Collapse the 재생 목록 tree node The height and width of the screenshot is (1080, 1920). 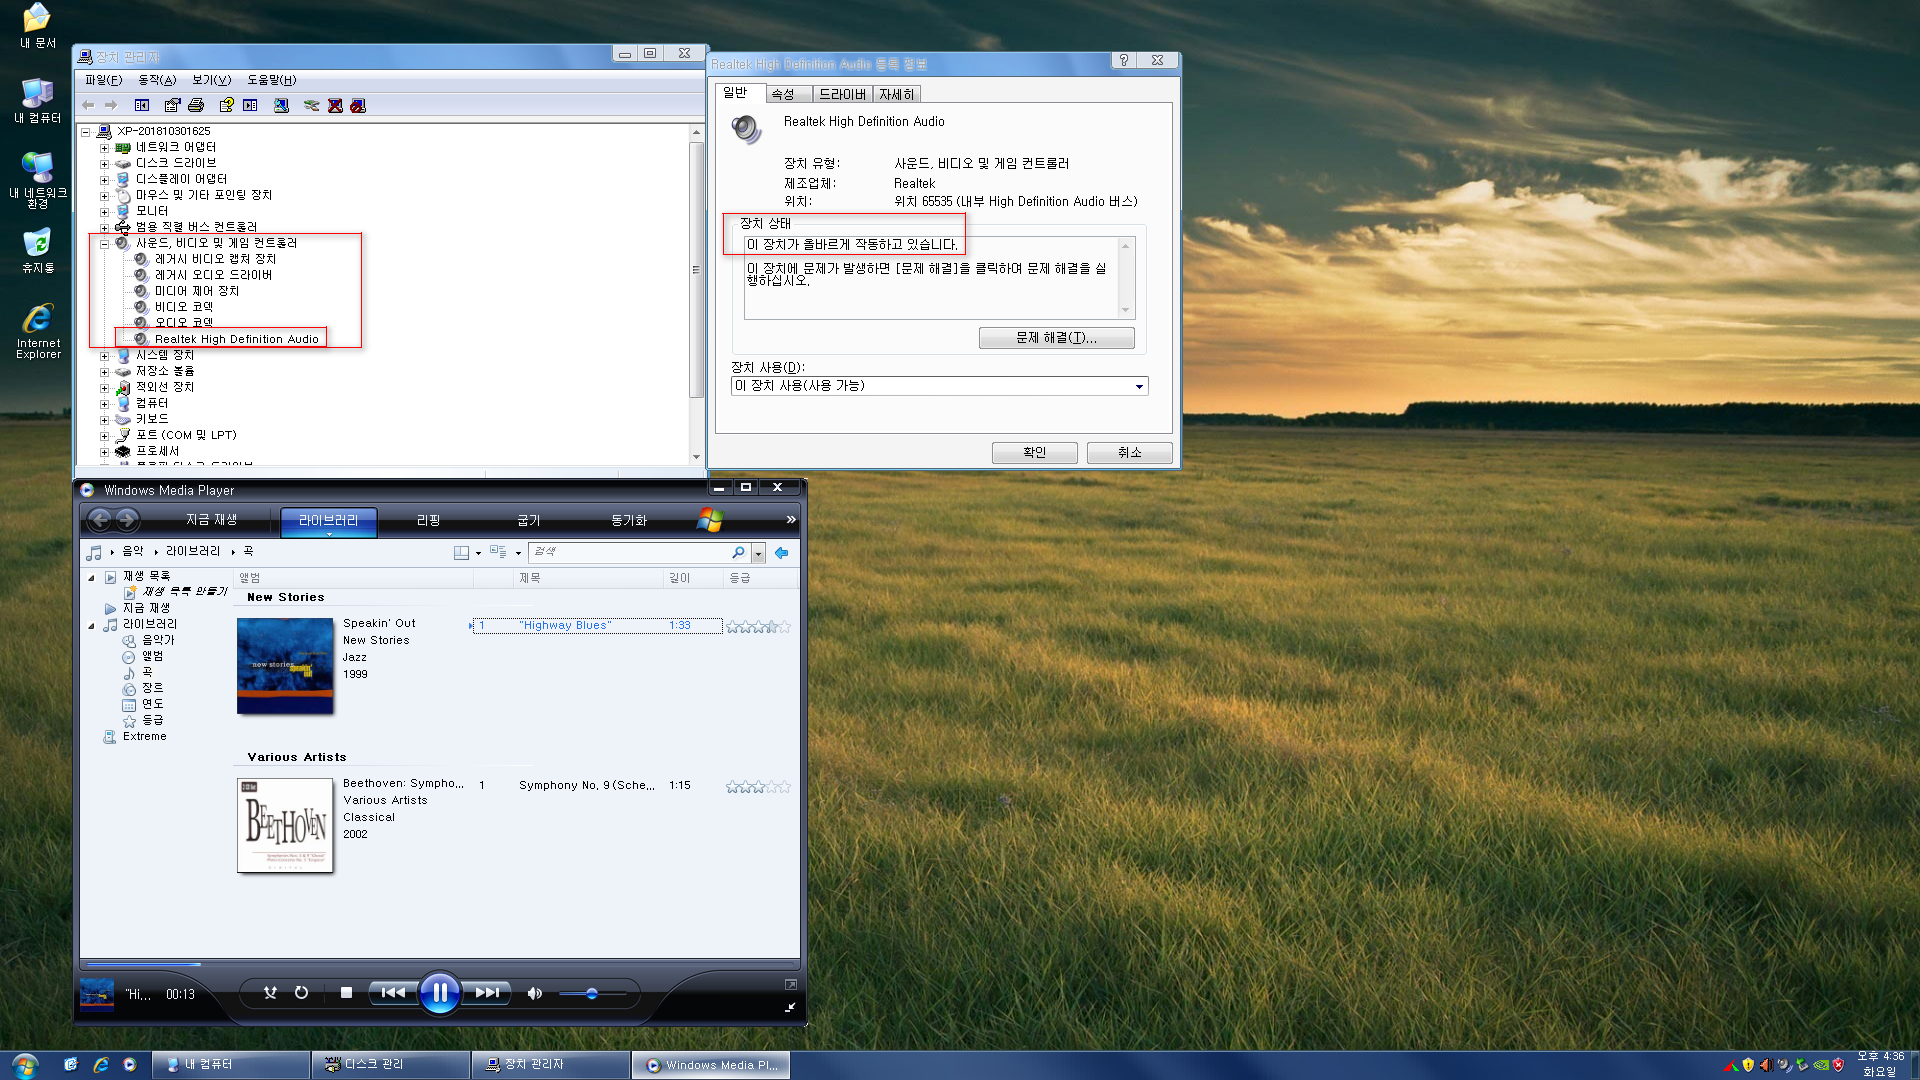91,577
